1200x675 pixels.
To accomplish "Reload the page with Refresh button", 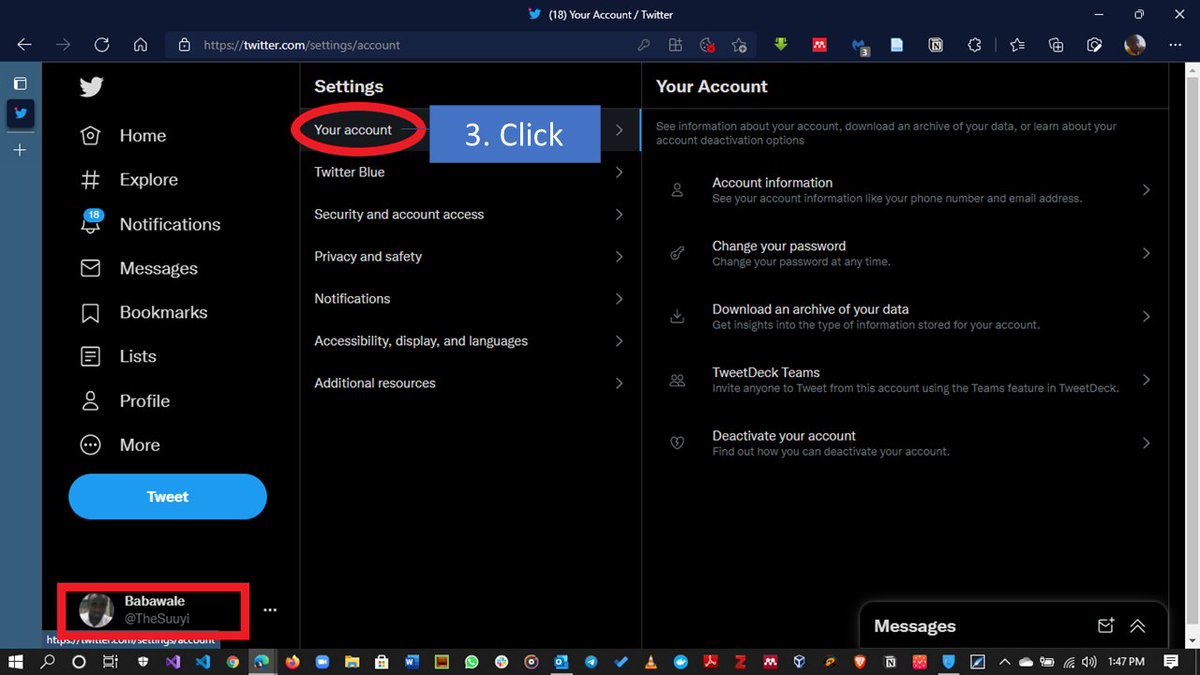I will [101, 45].
